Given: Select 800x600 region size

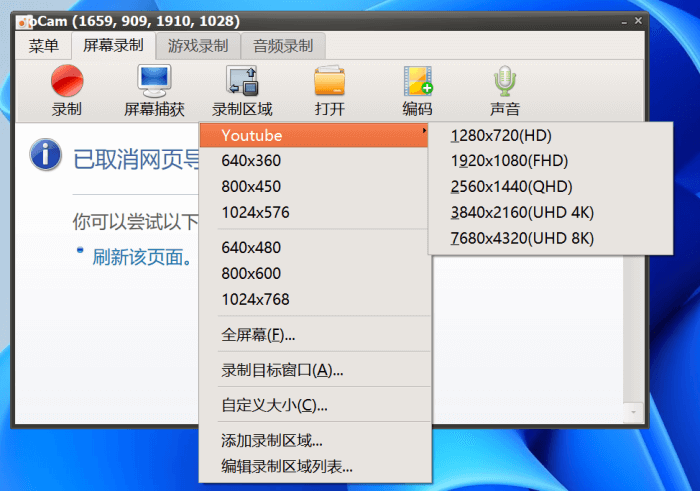Looking at the screenshot, I should (x=314, y=273).
